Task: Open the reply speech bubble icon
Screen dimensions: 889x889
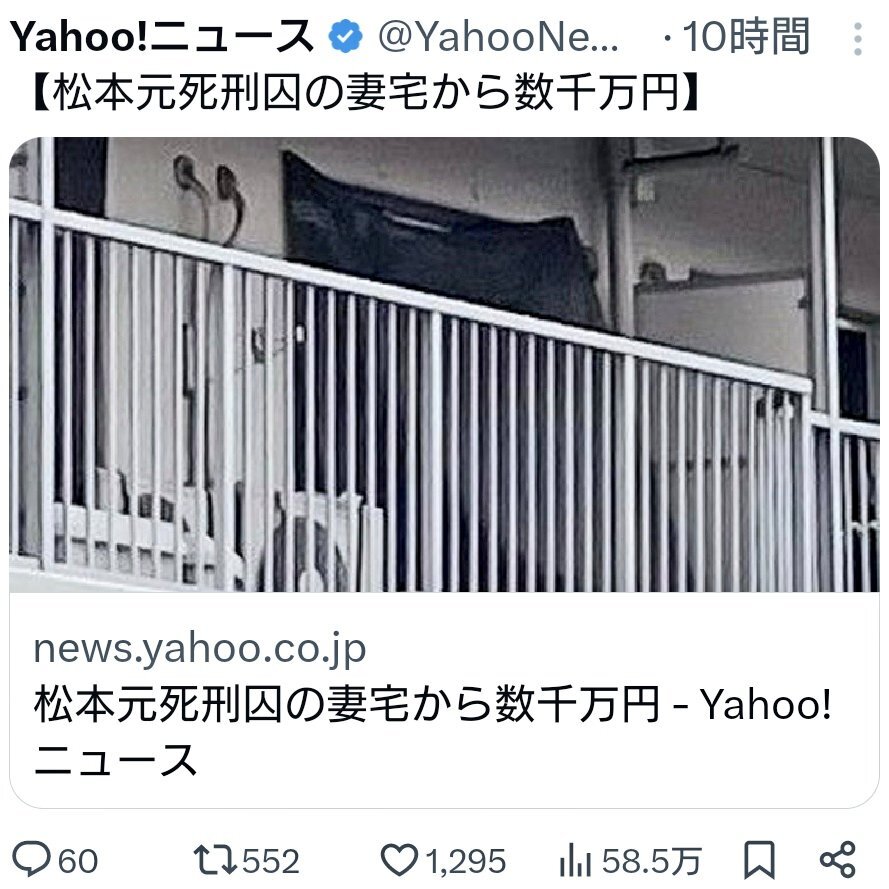Action: 32,860
